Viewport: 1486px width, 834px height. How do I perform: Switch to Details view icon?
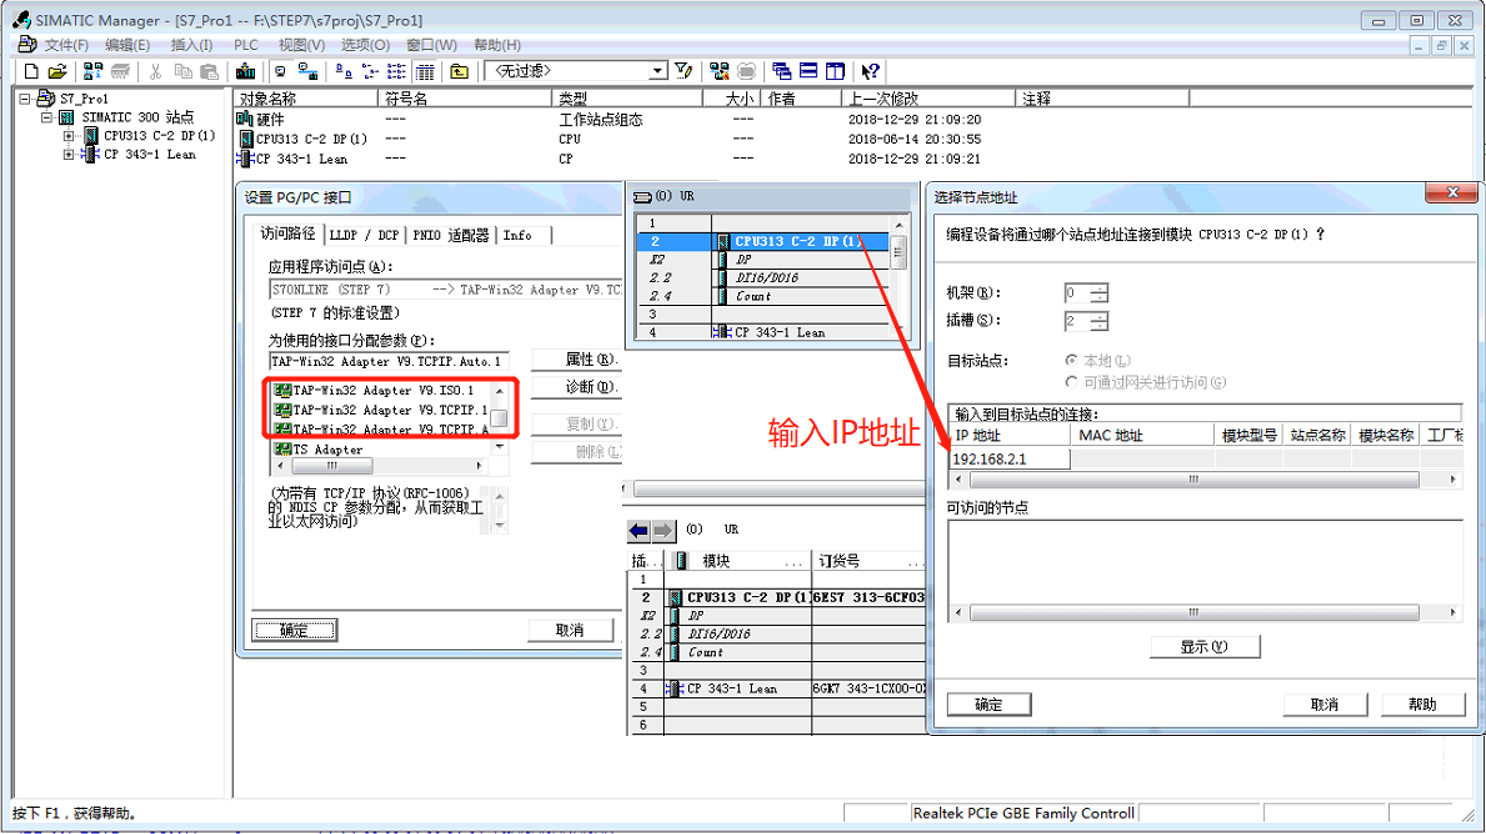[425, 71]
